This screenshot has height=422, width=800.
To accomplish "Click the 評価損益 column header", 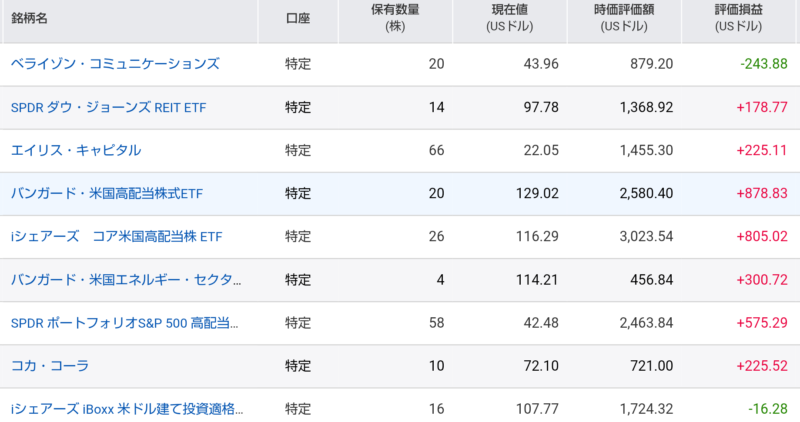I will tap(738, 18).
